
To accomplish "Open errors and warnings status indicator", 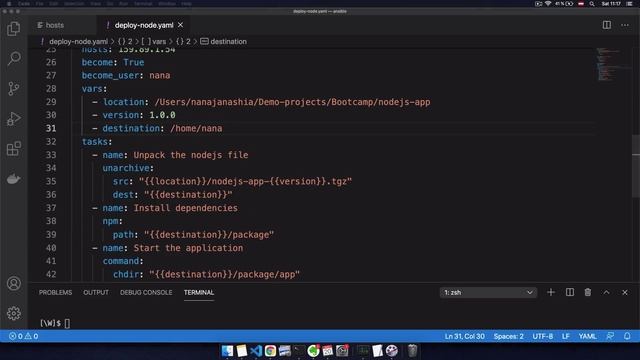I will coord(24,336).
